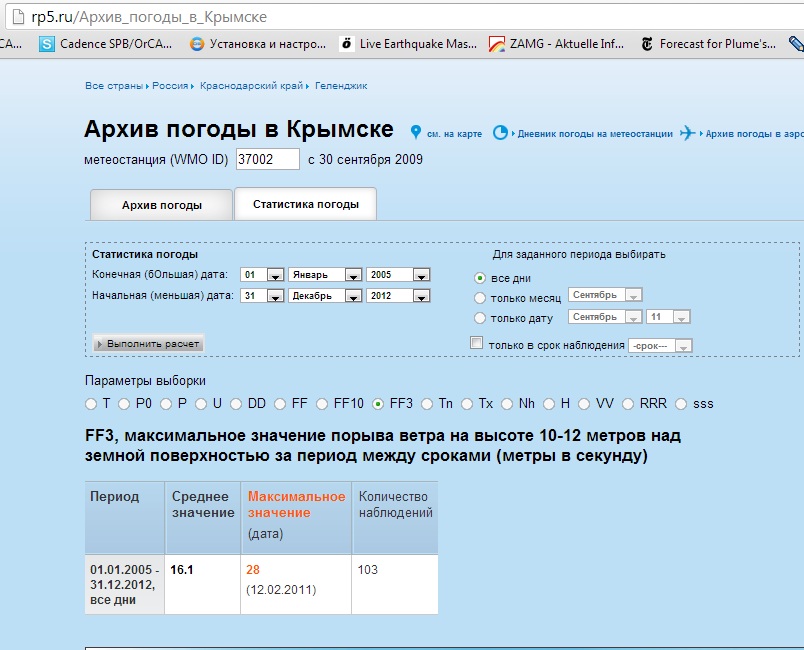Expand the end date day dropdown '01'
The height and width of the screenshot is (650, 804).
click(x=262, y=275)
